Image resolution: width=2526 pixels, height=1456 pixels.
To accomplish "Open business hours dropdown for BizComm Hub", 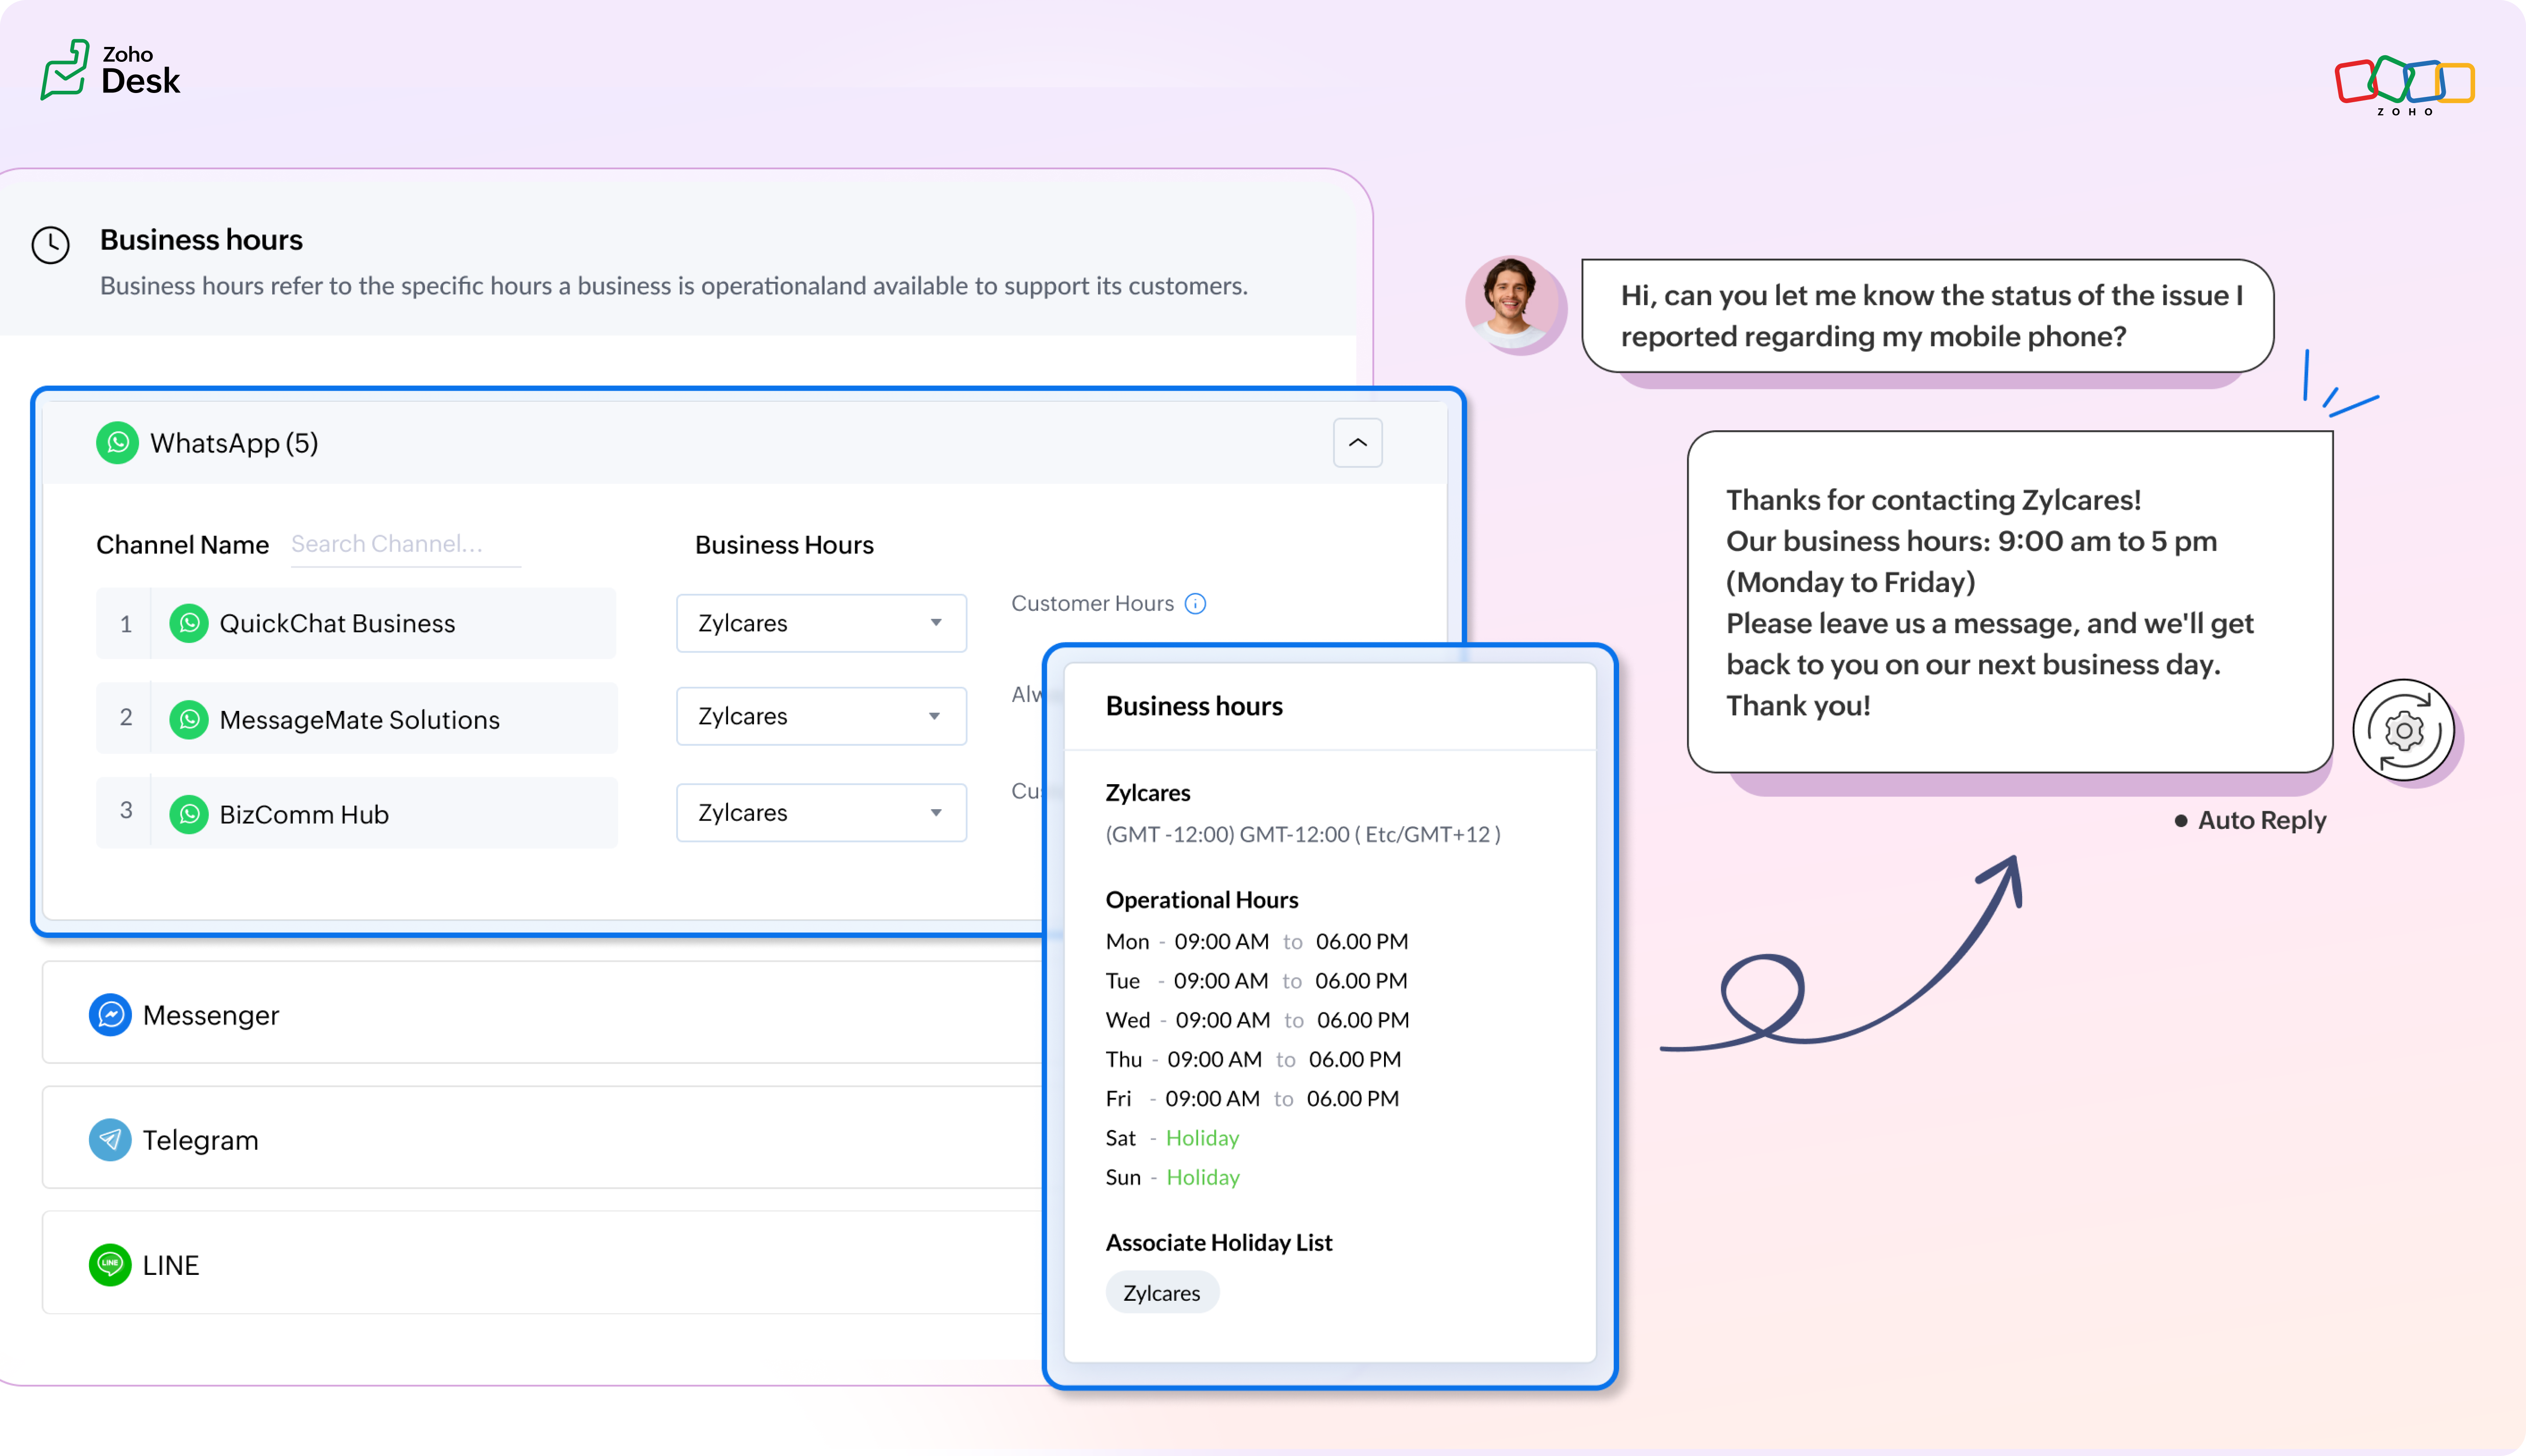I will pos(821,813).
